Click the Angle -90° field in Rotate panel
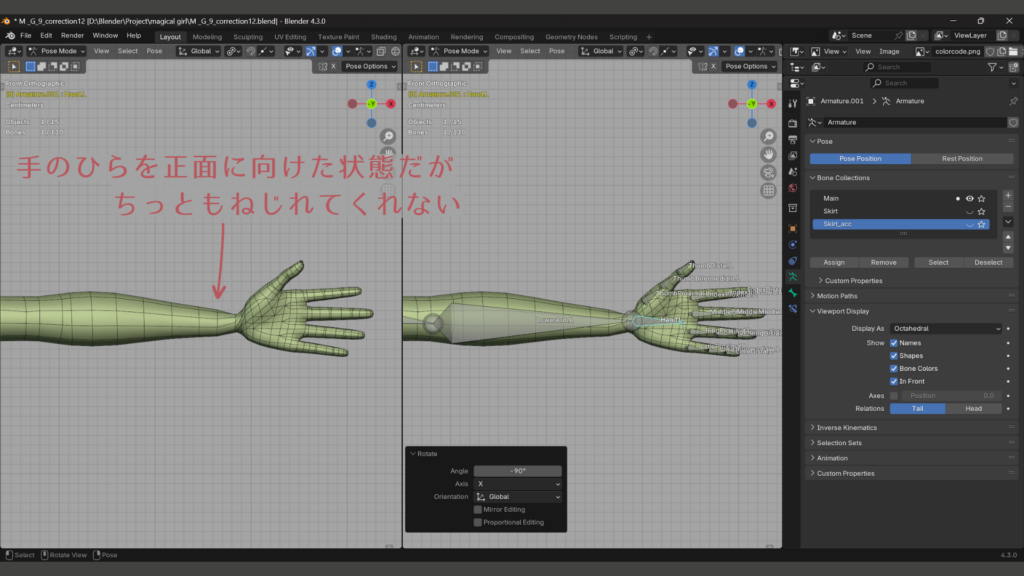 click(517, 471)
